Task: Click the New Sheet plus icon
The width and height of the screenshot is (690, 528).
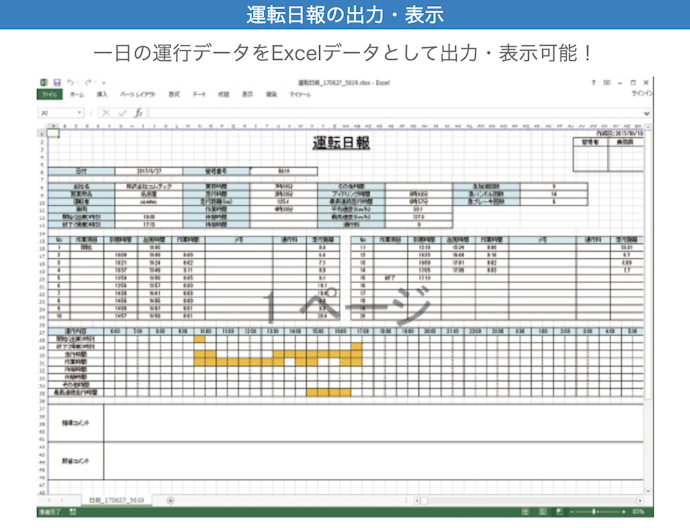Action: pyautogui.click(x=170, y=500)
